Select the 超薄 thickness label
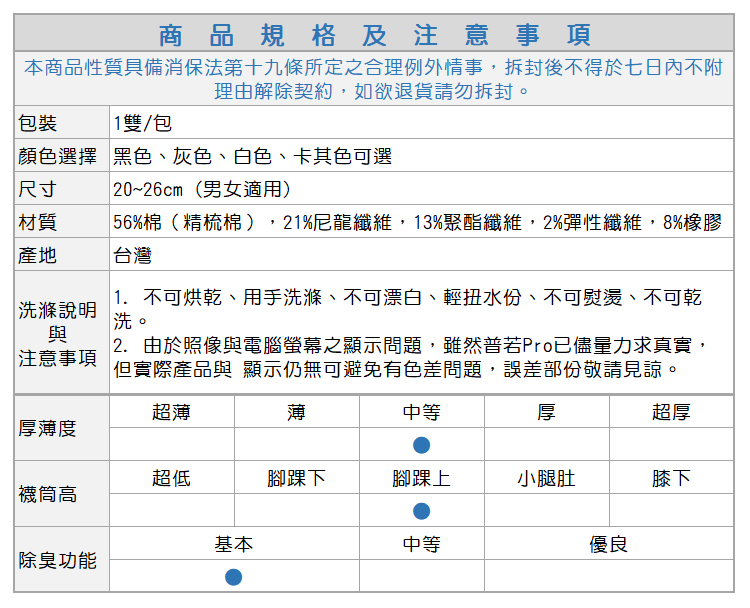 coord(171,412)
